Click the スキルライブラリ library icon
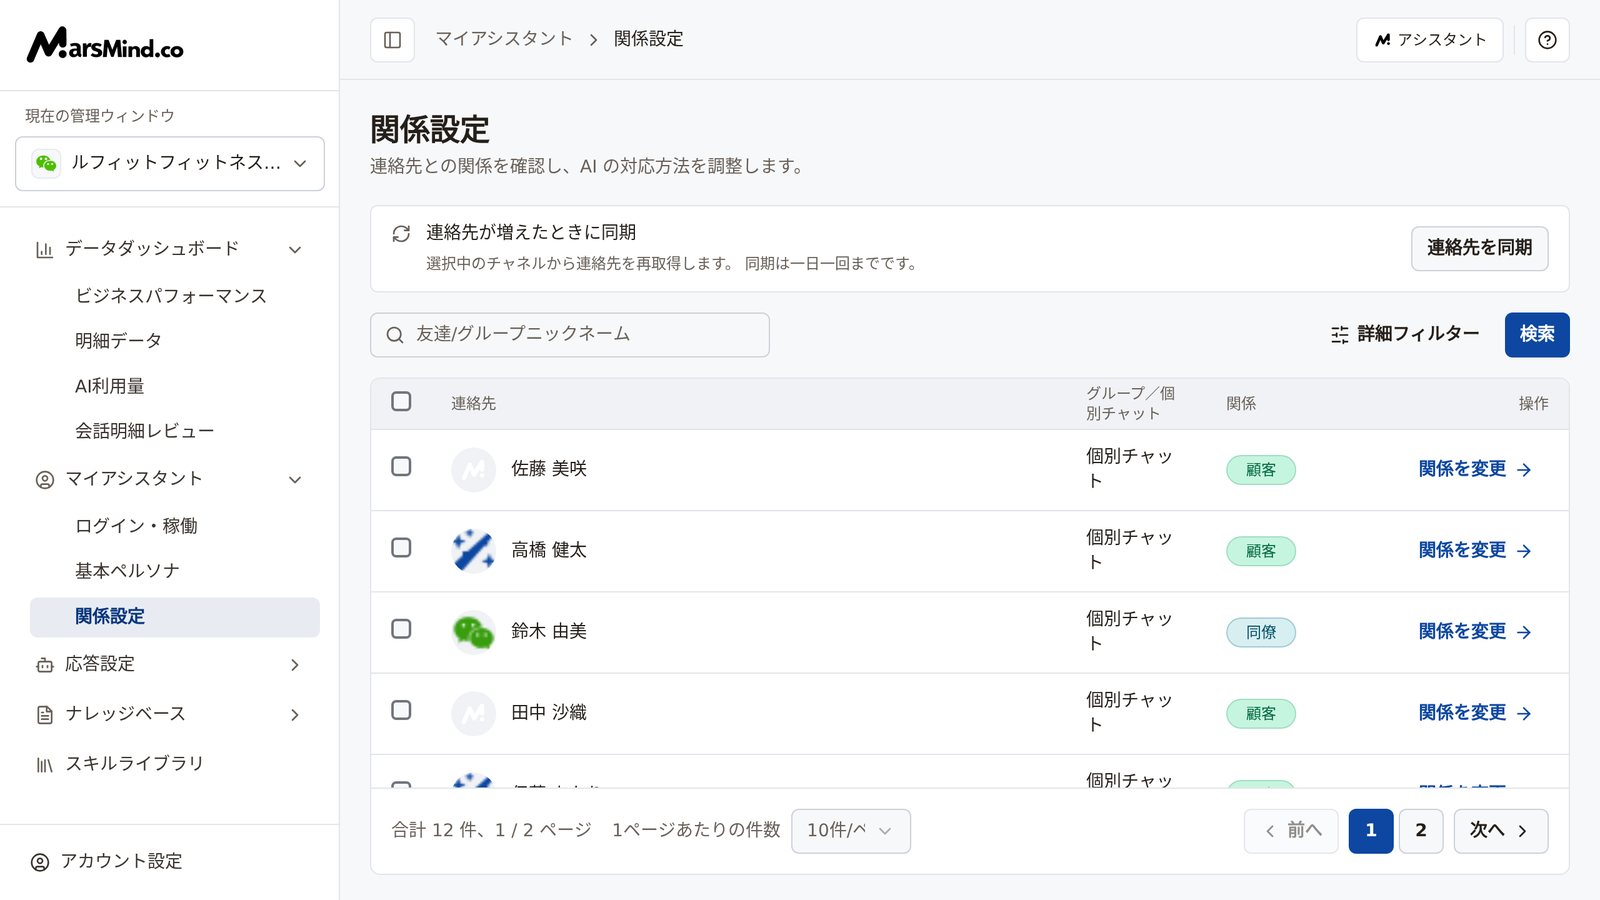This screenshot has width=1600, height=900. click(44, 765)
